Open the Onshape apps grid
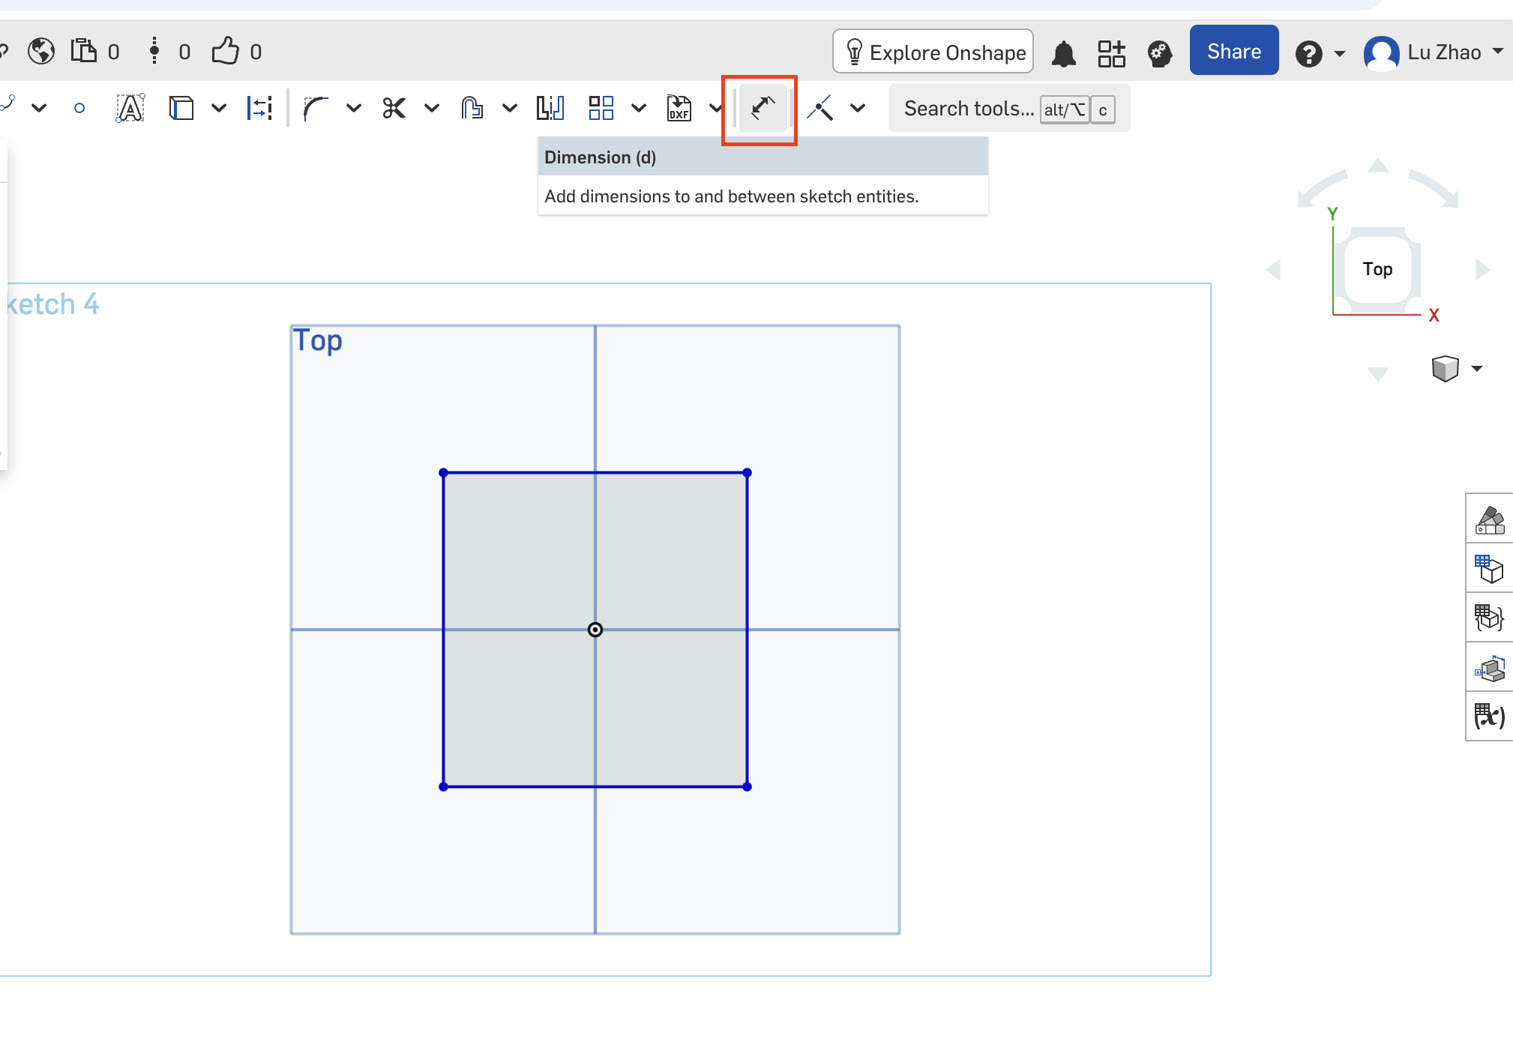 [1111, 53]
